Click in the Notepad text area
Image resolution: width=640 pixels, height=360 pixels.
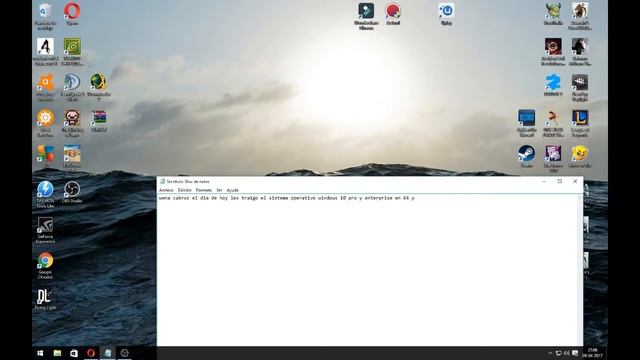click(x=368, y=270)
